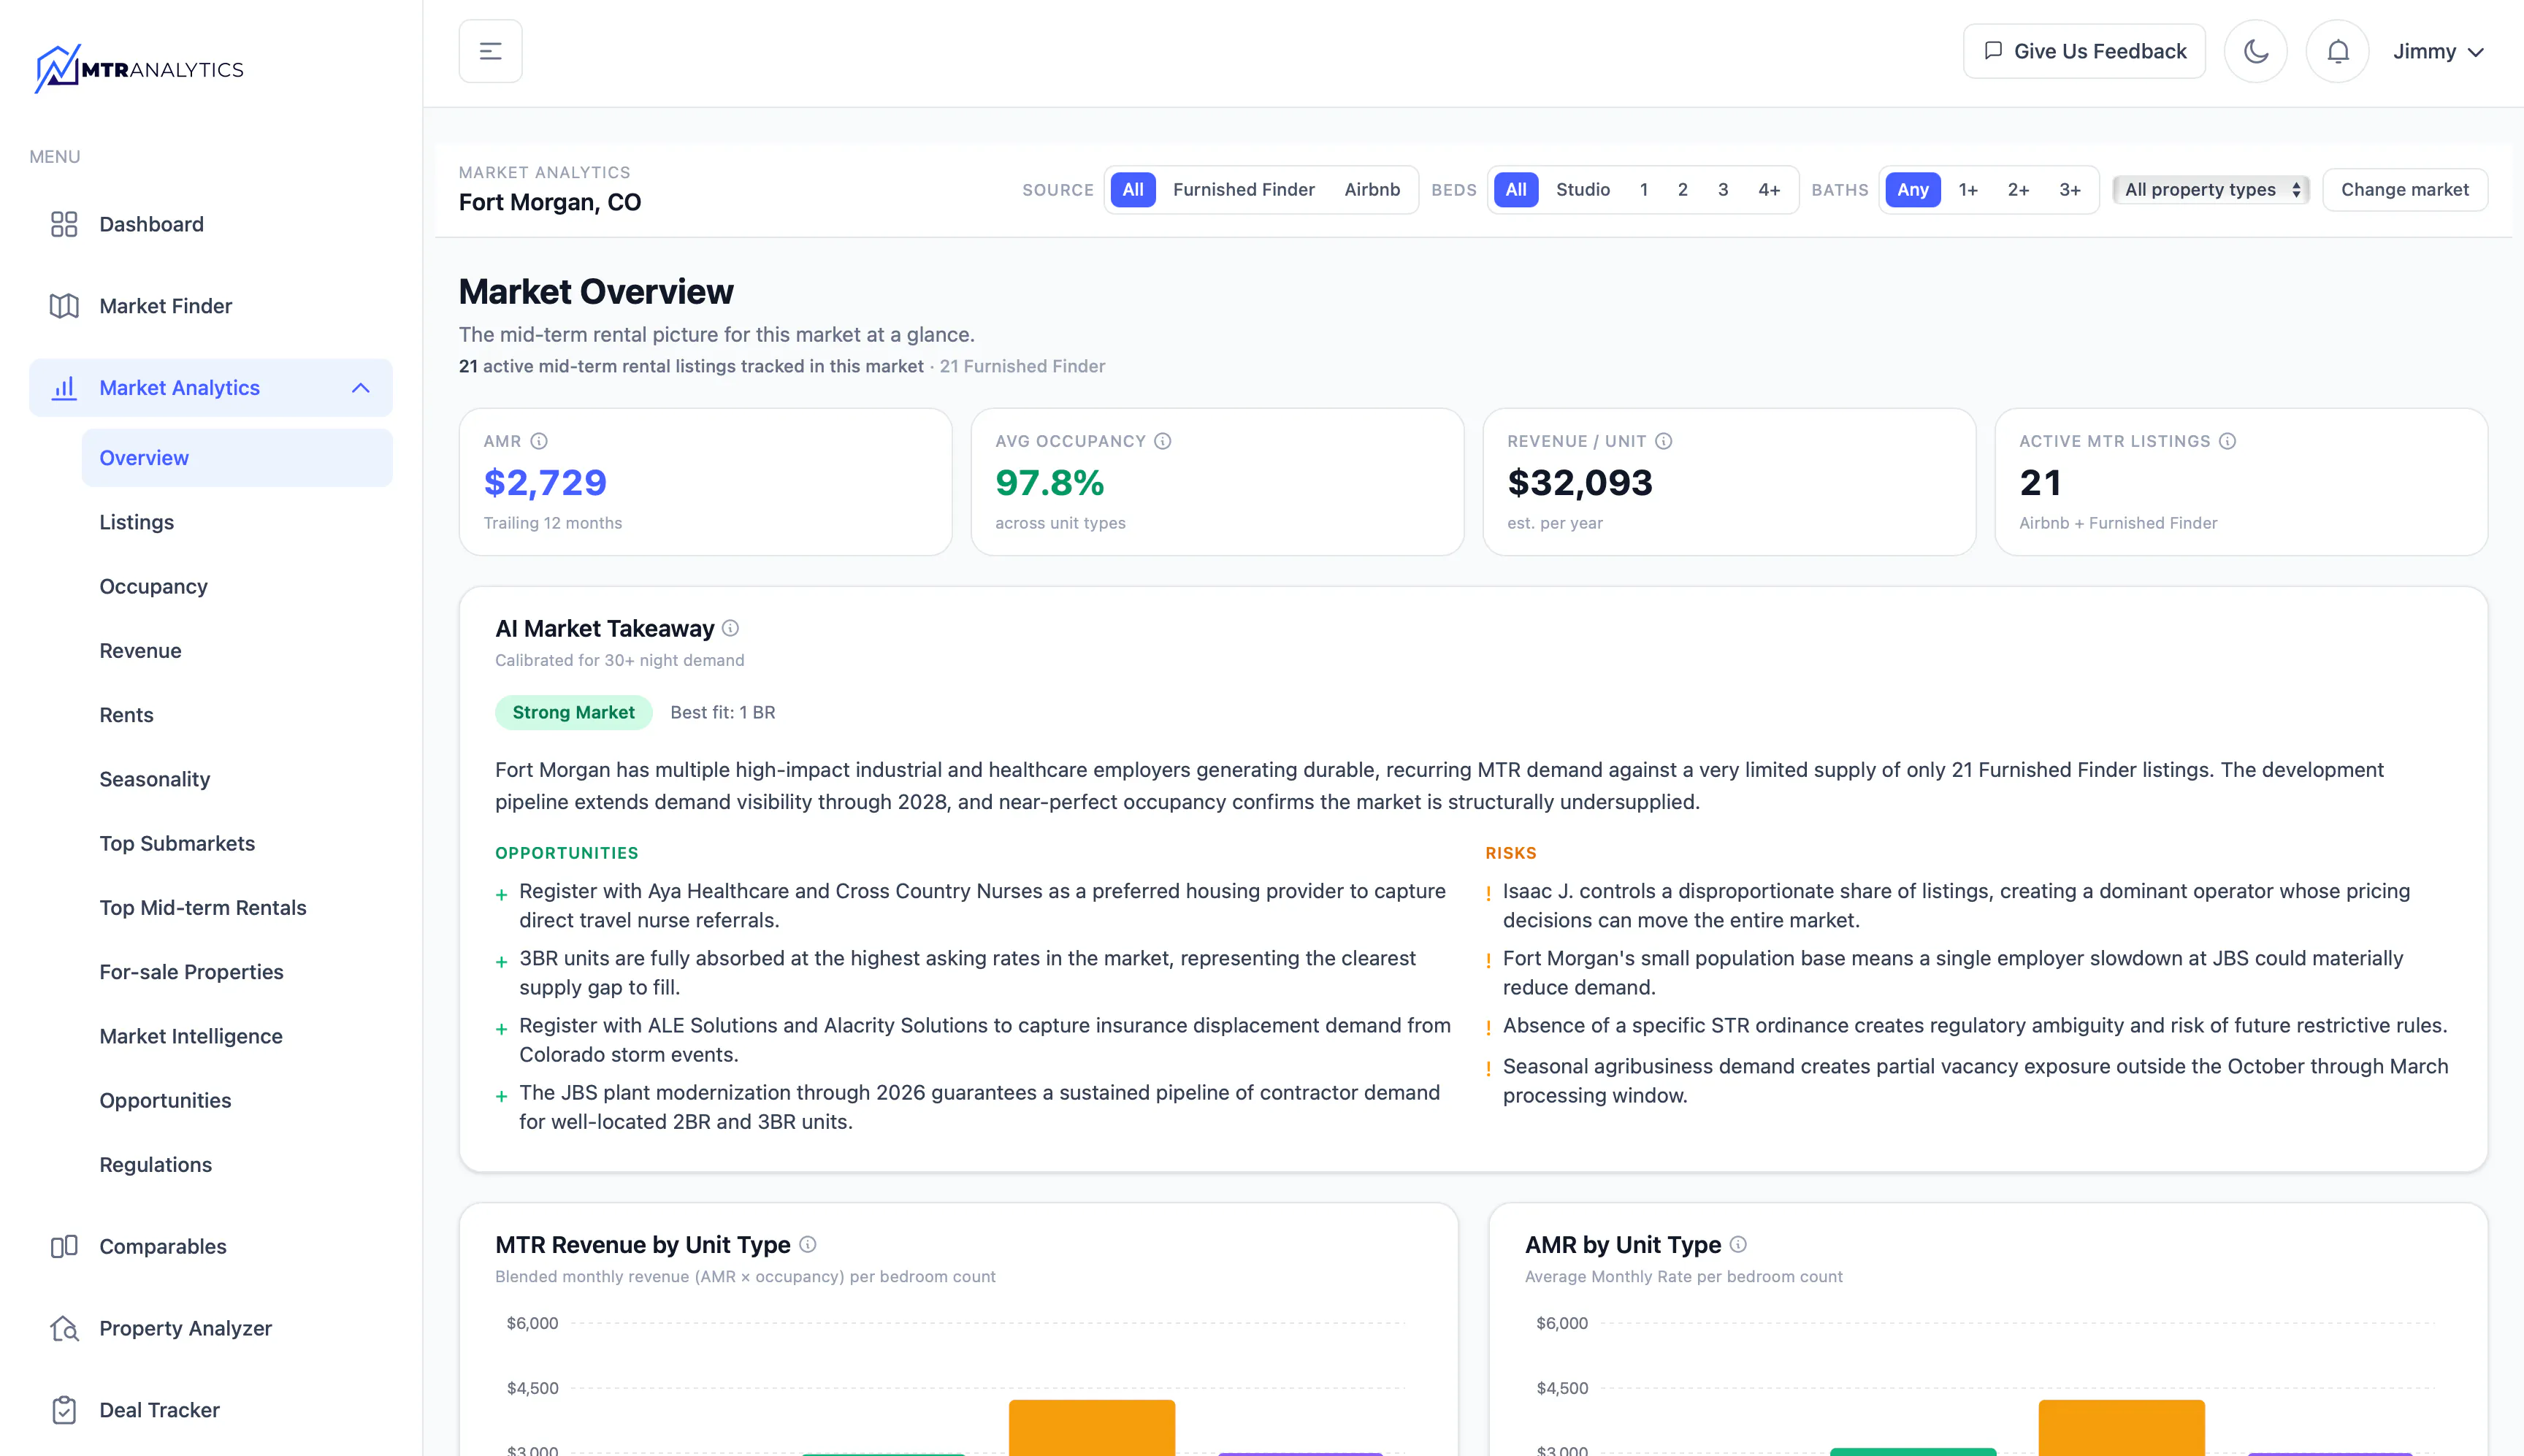Image resolution: width=2524 pixels, height=1456 pixels.
Task: Click the $32,093 revenue value
Action: coord(1580,483)
